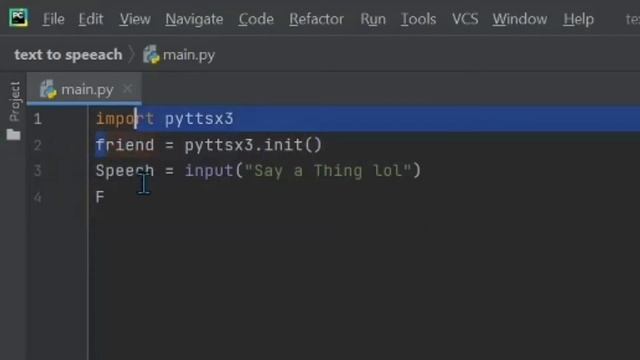Open the Run menu

[x=373, y=19]
